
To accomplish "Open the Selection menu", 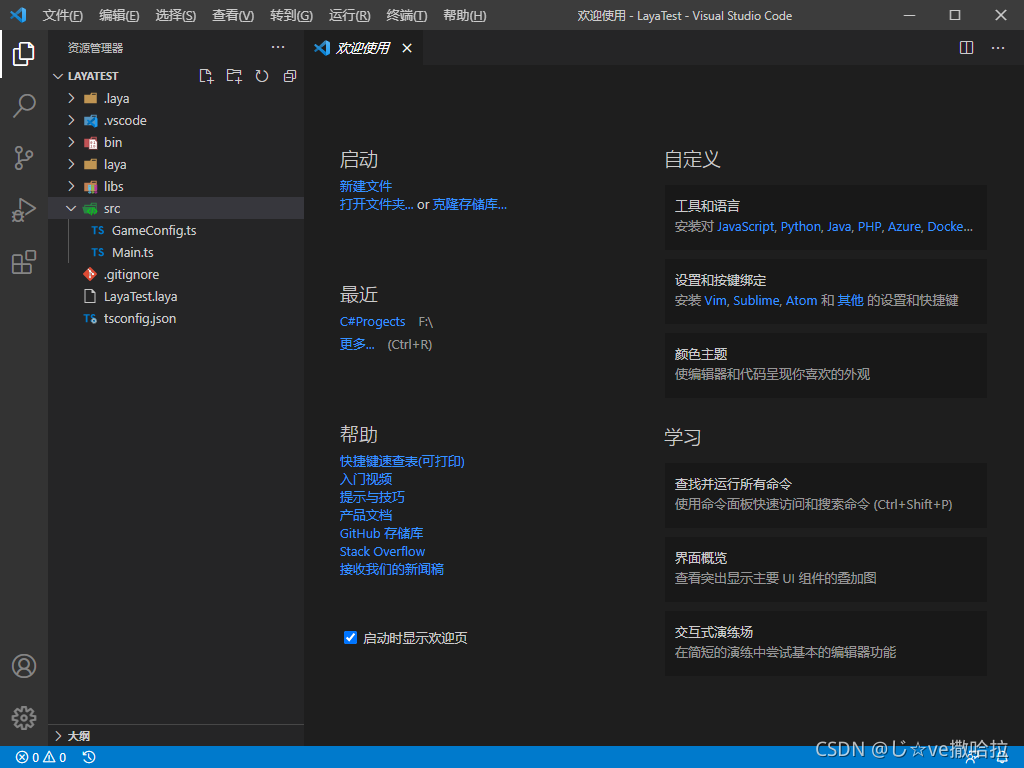I will coord(176,15).
